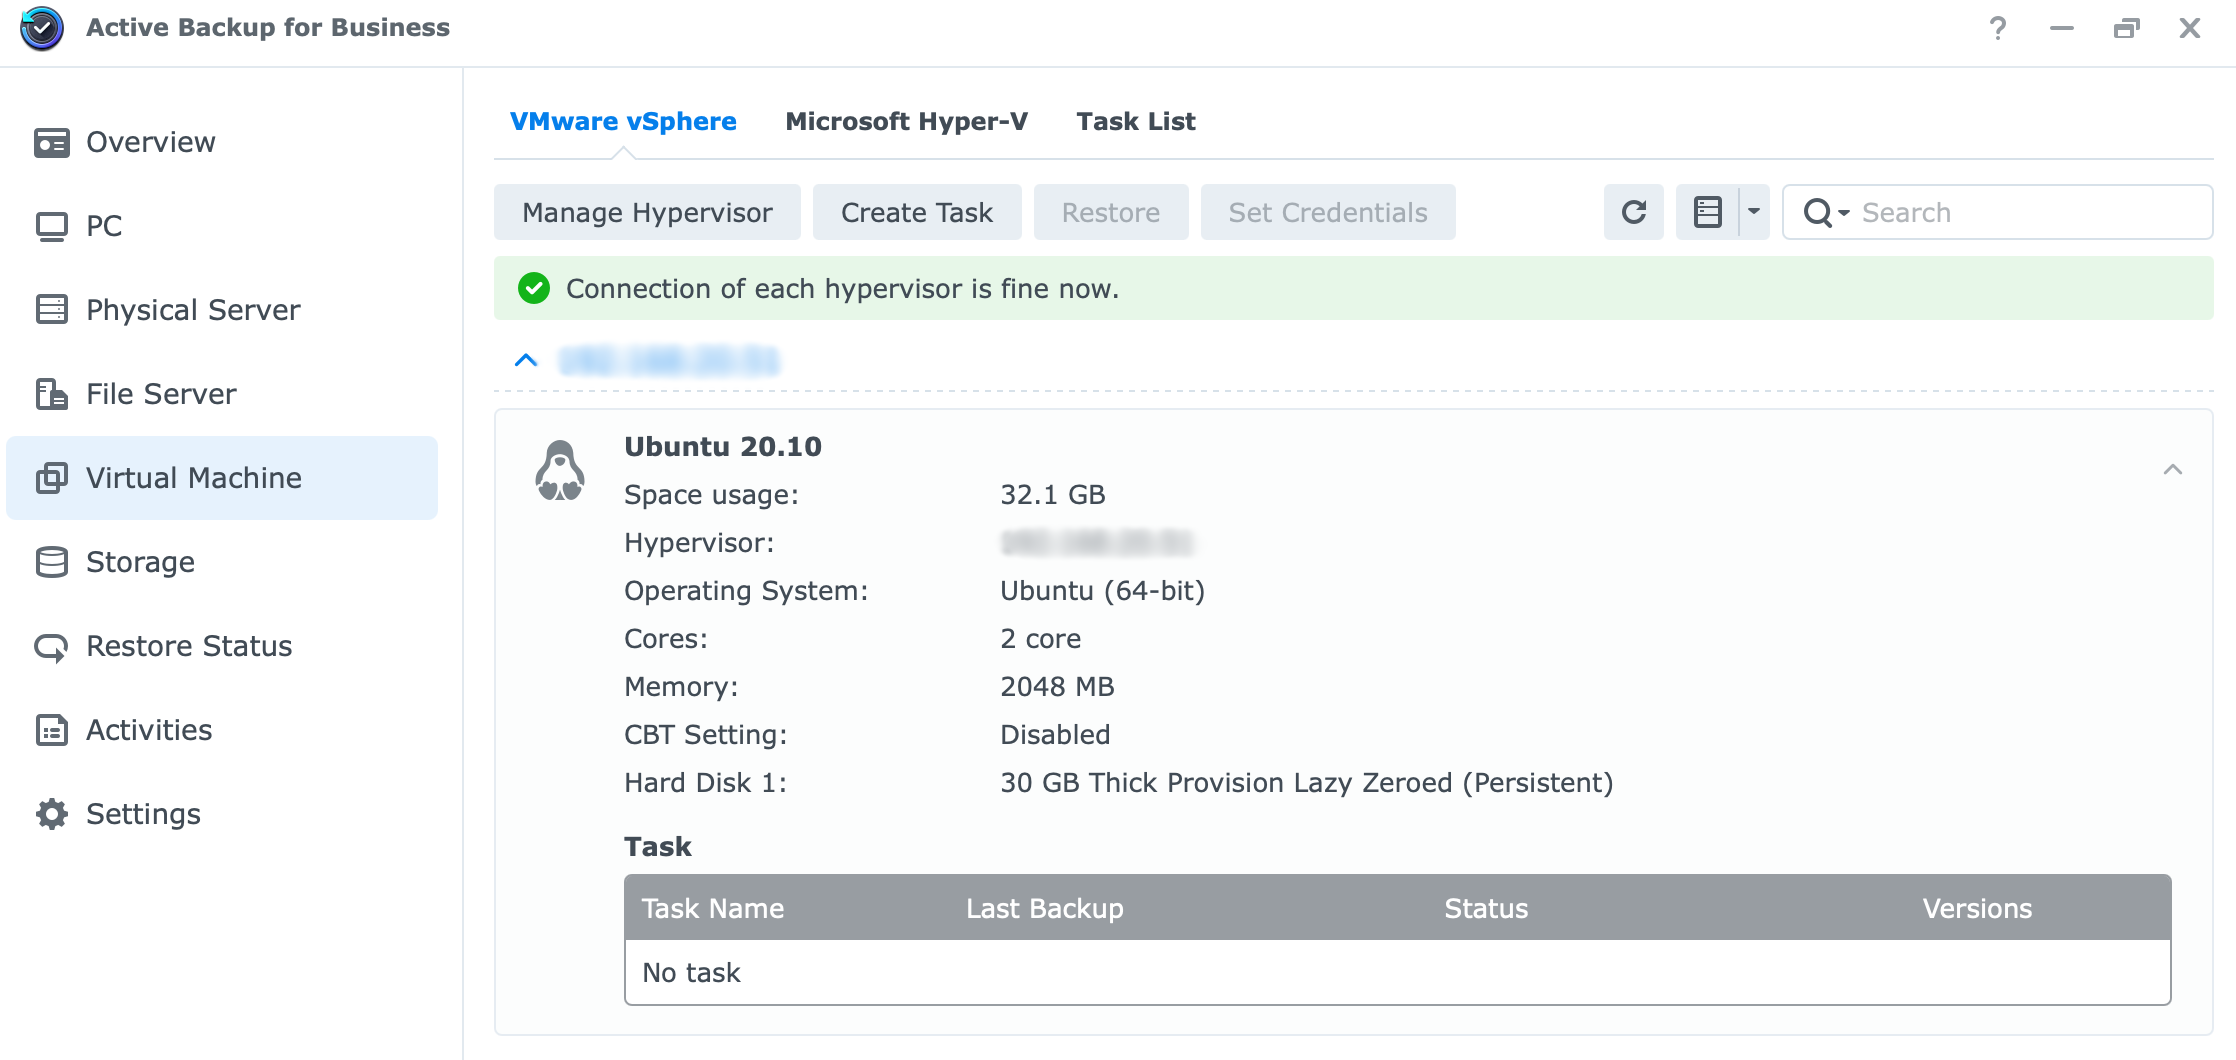Open Activities section
The height and width of the screenshot is (1060, 2236).
pos(222,730)
